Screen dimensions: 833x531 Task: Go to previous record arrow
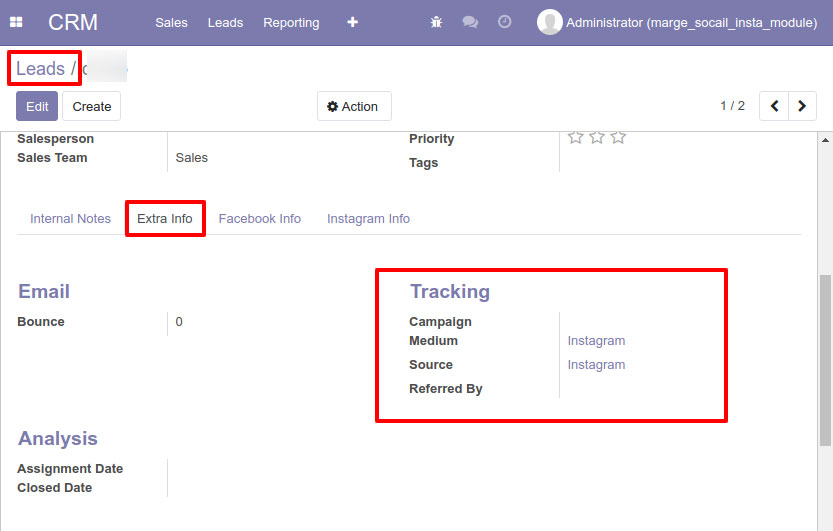(x=774, y=106)
